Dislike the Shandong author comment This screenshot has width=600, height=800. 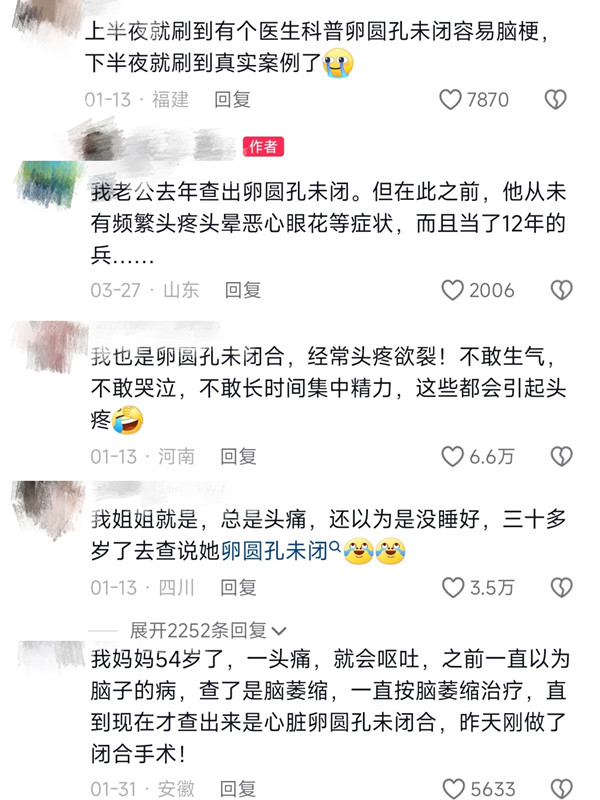click(x=561, y=290)
